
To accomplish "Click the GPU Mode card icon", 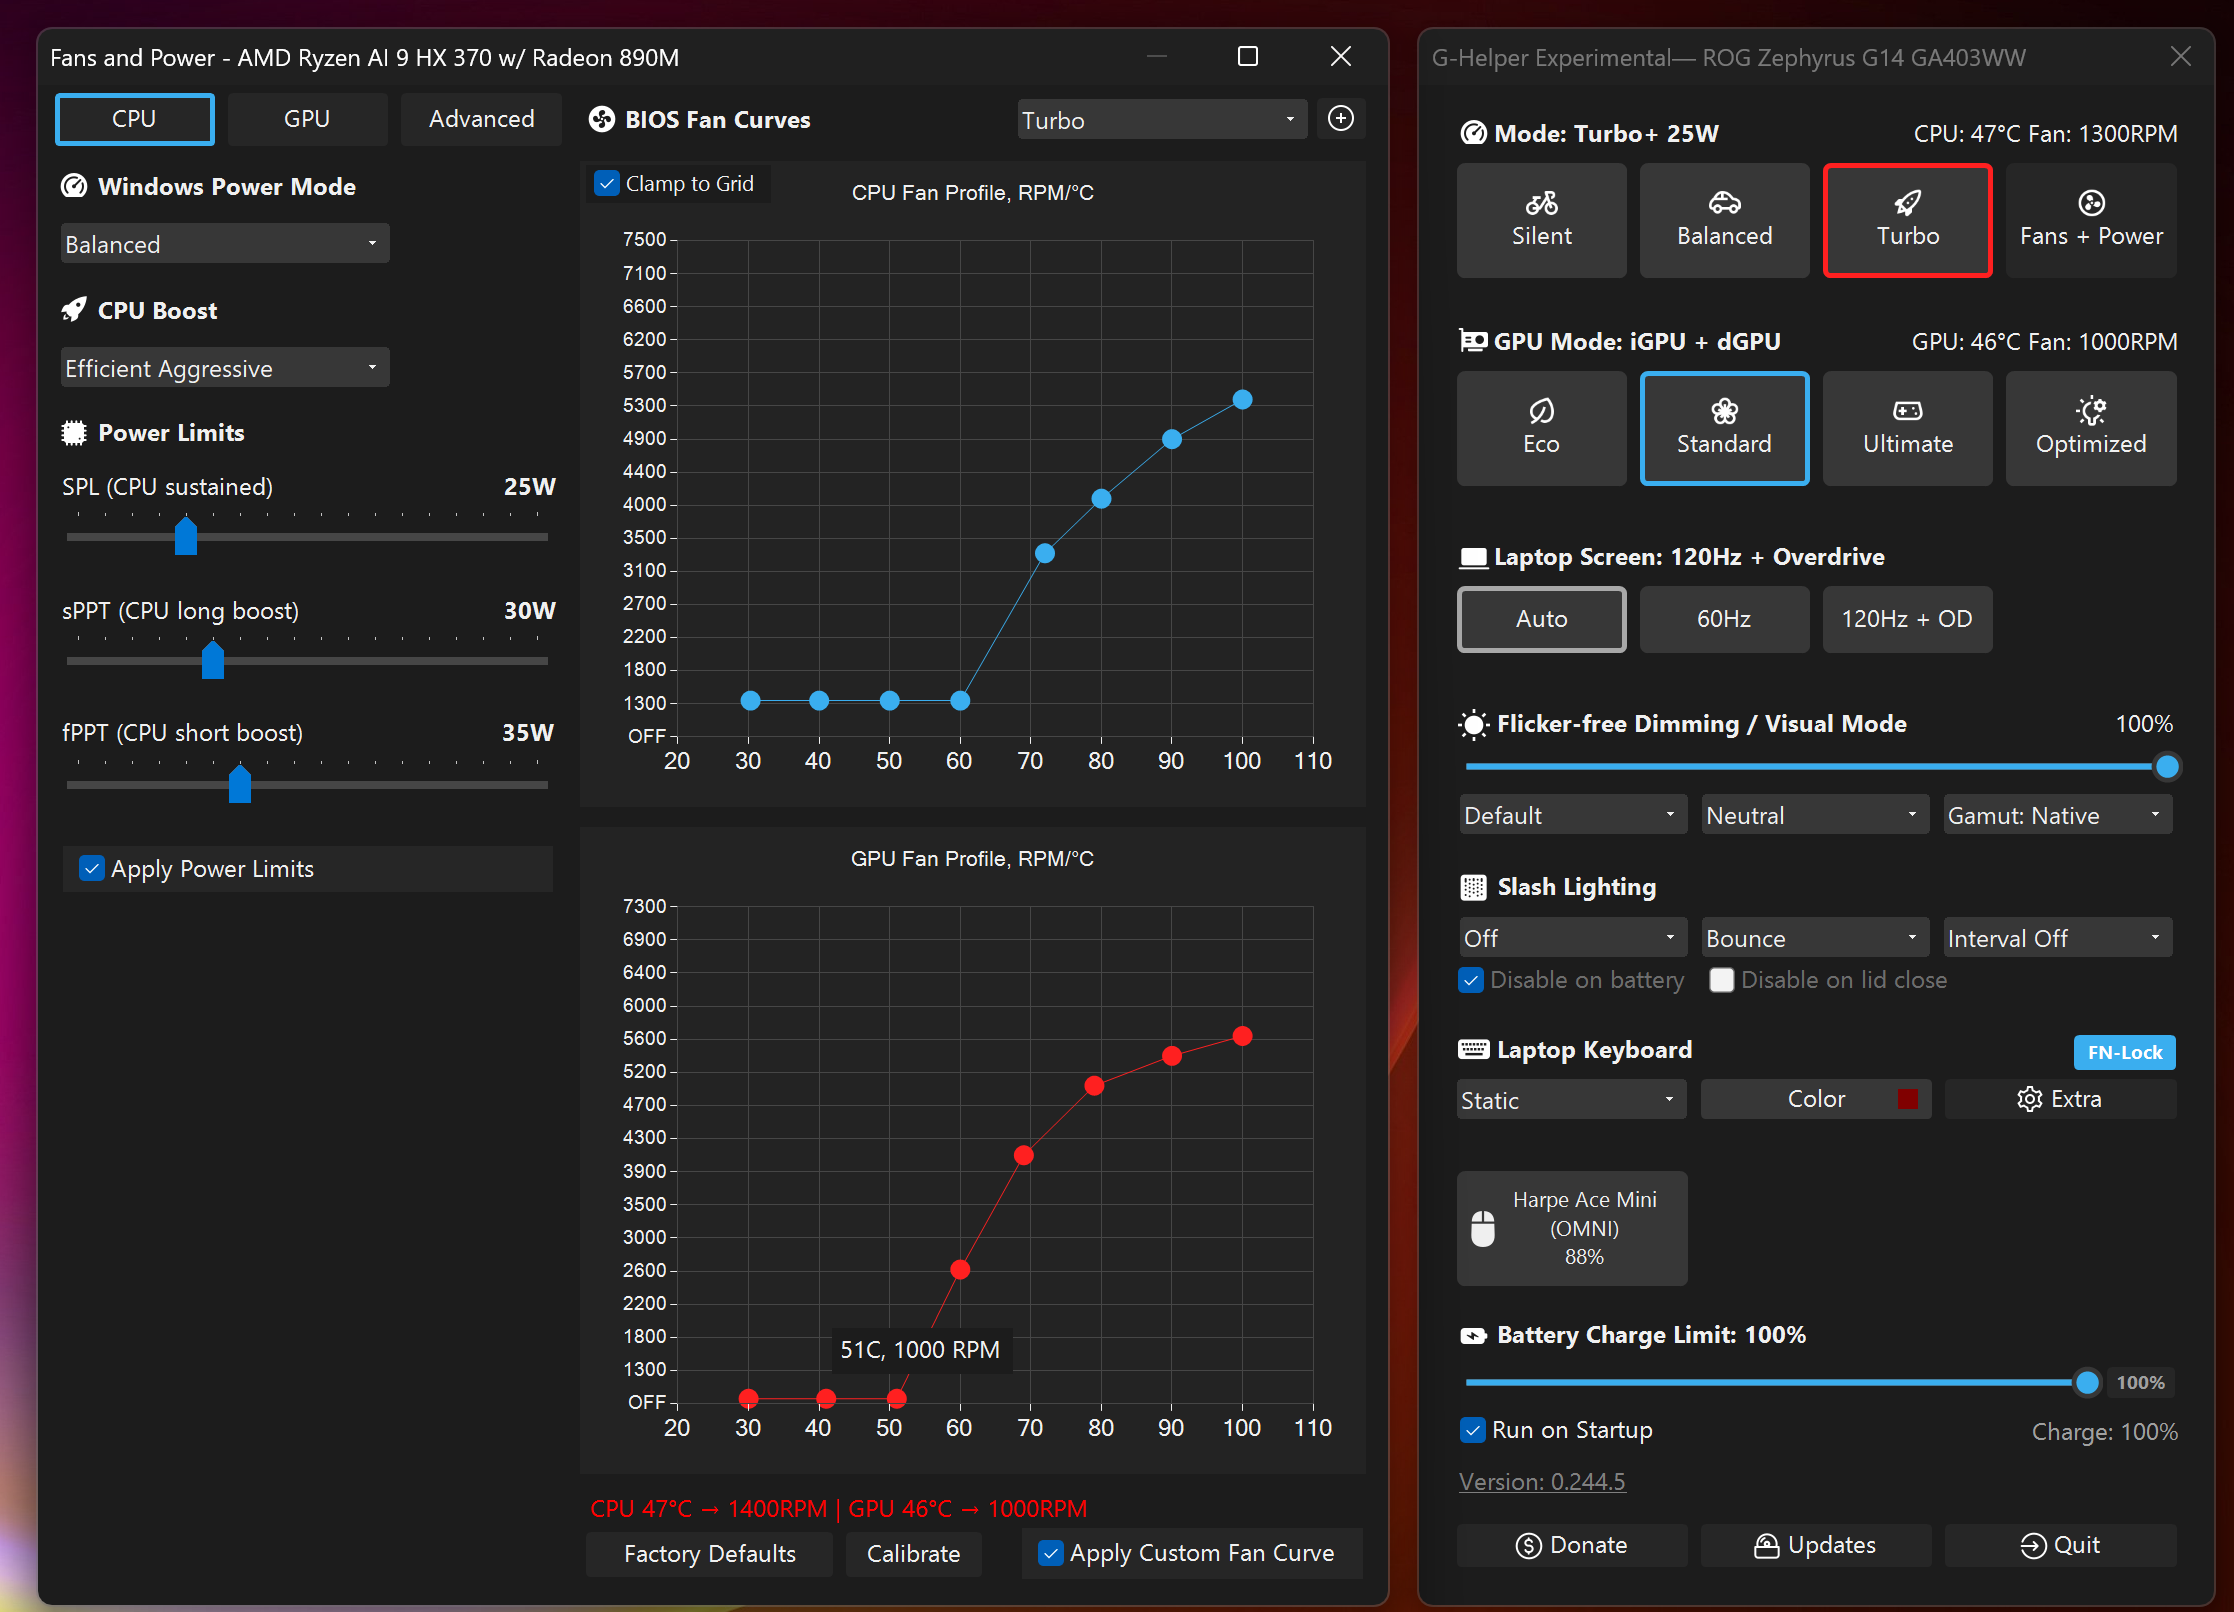I will pyautogui.click(x=1473, y=341).
